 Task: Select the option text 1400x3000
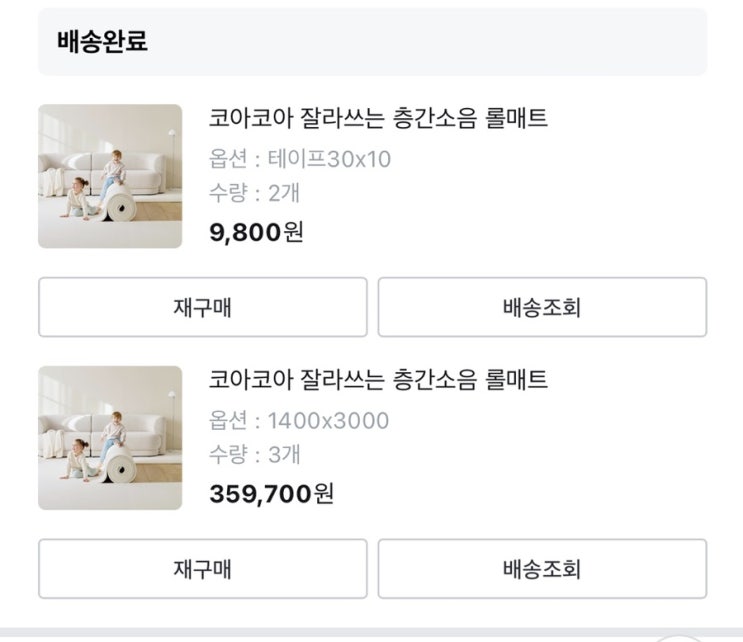click(328, 421)
